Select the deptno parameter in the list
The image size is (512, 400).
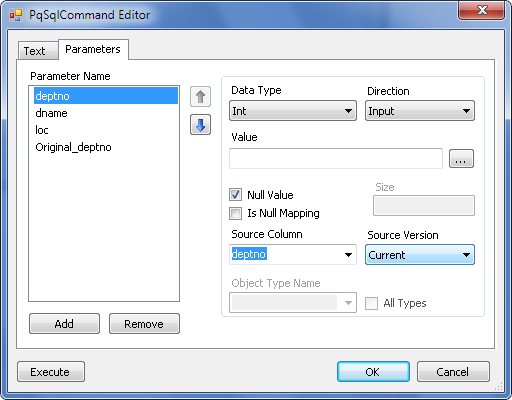point(106,96)
